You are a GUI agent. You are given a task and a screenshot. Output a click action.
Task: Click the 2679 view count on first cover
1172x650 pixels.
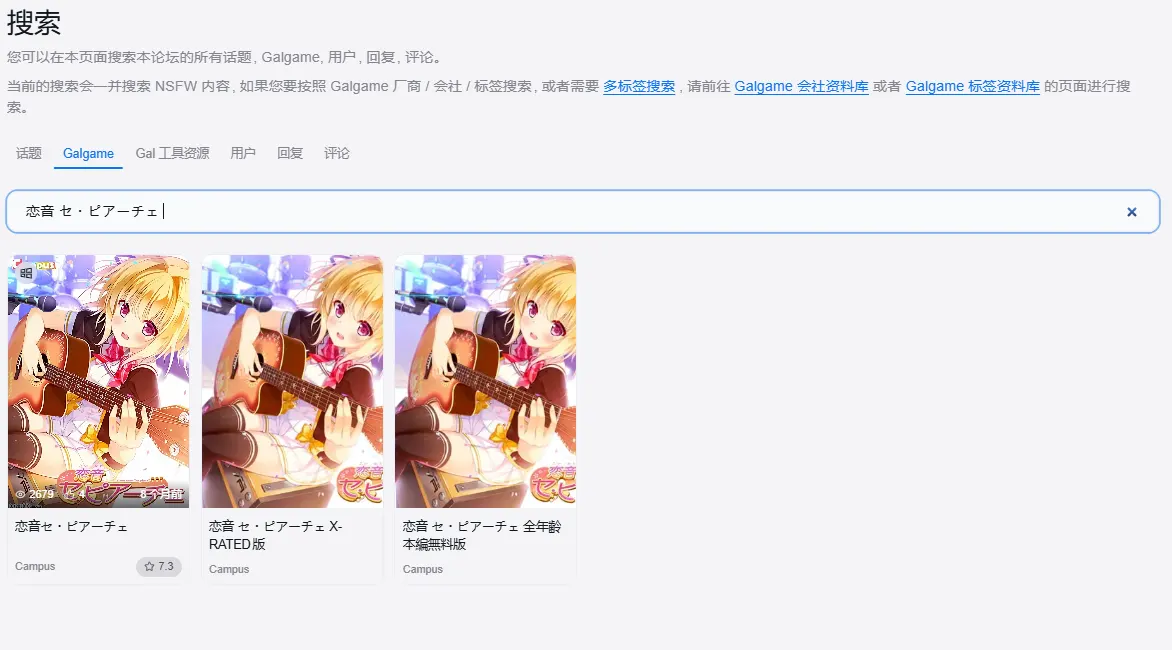[34, 494]
